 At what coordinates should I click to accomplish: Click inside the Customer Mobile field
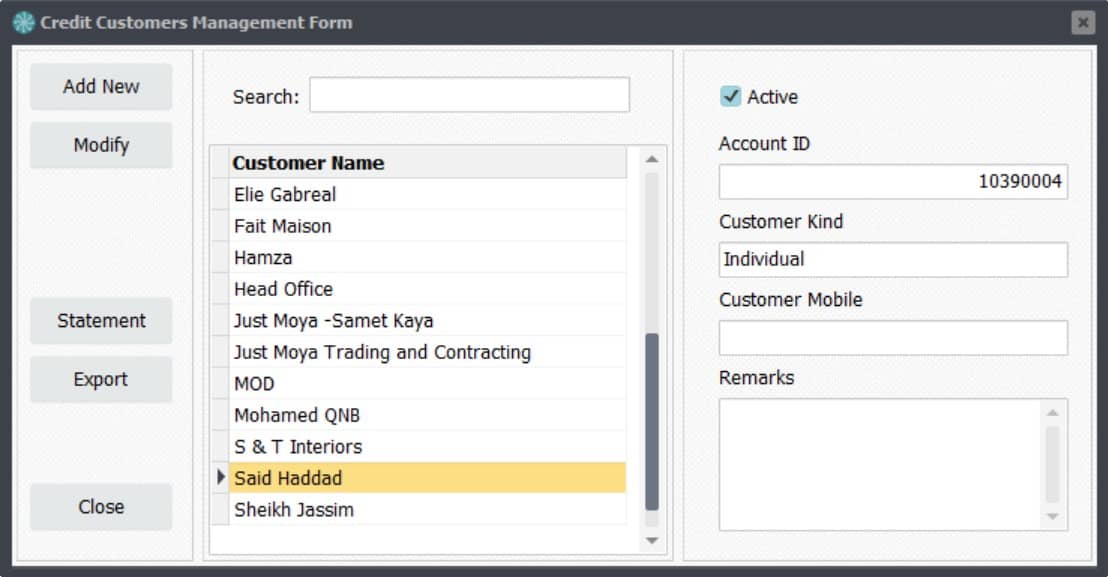pyautogui.click(x=893, y=338)
